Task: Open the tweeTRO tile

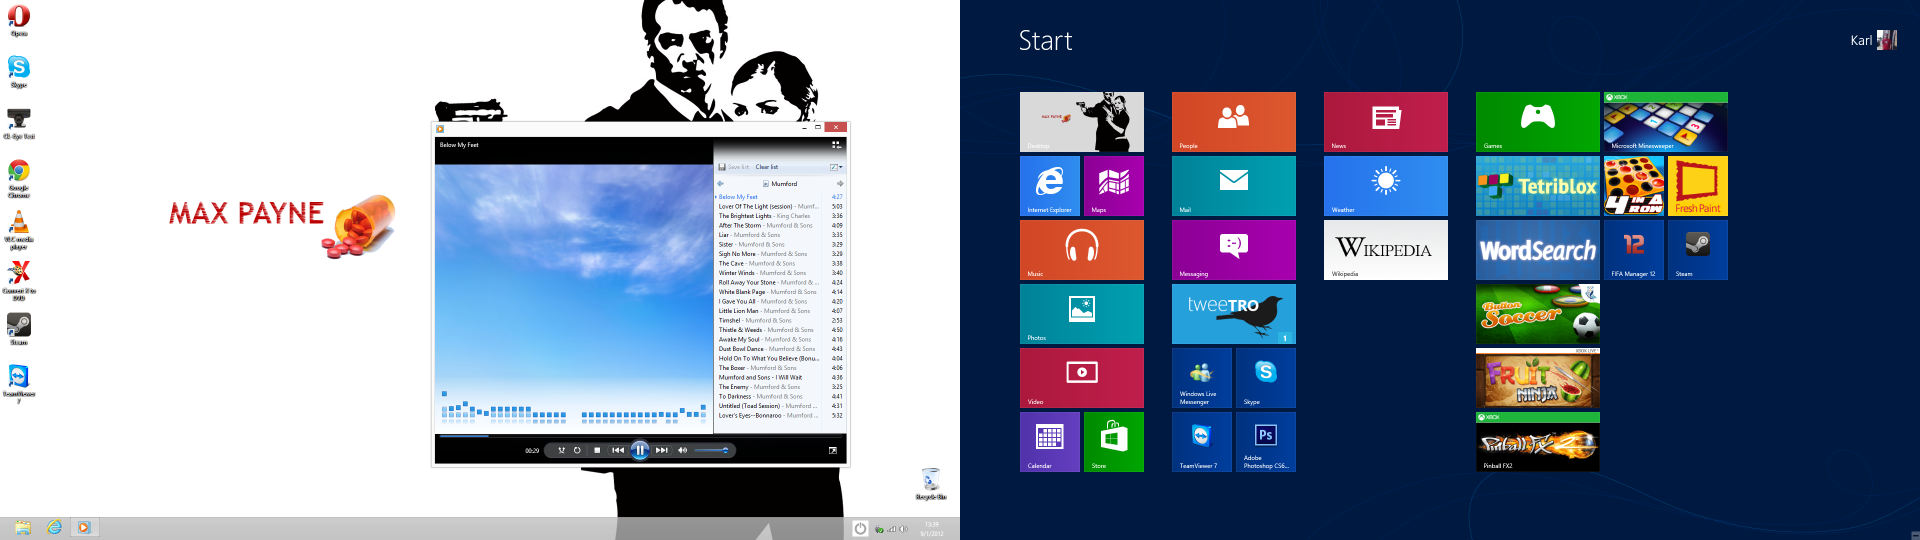Action: (x=1233, y=313)
